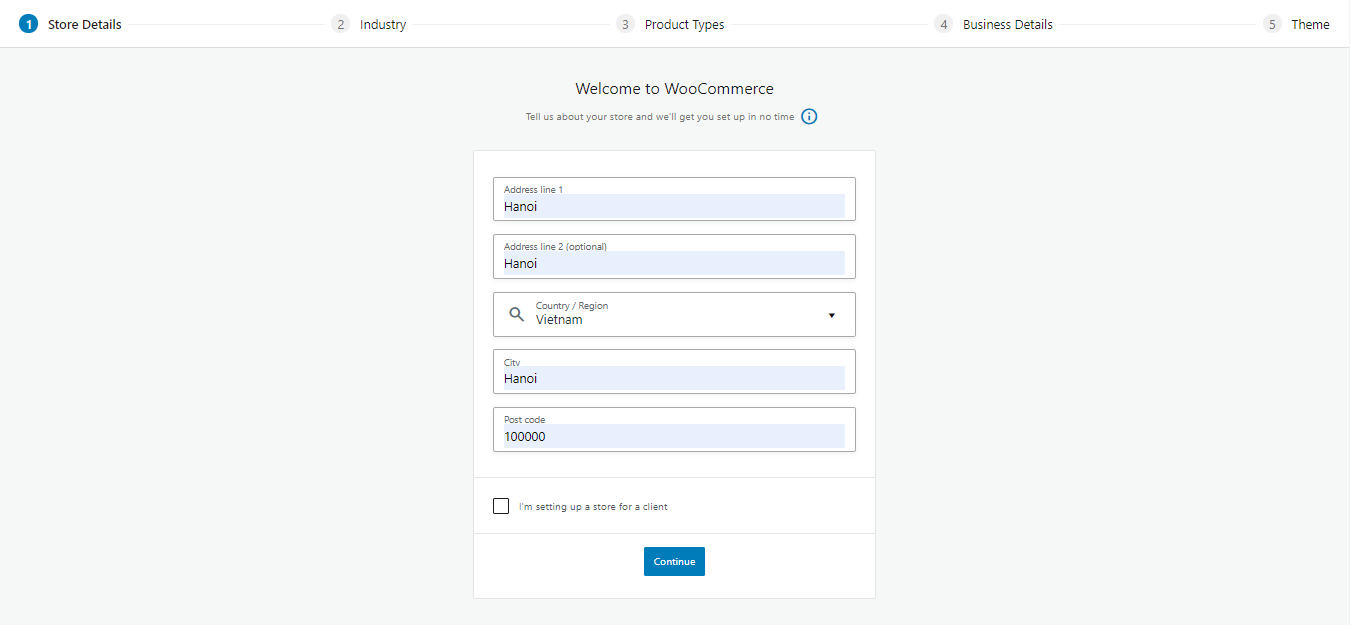Screen dimensions: 1350x625
Task: Click into Address line 2 optional field
Action: pyautogui.click(x=674, y=263)
